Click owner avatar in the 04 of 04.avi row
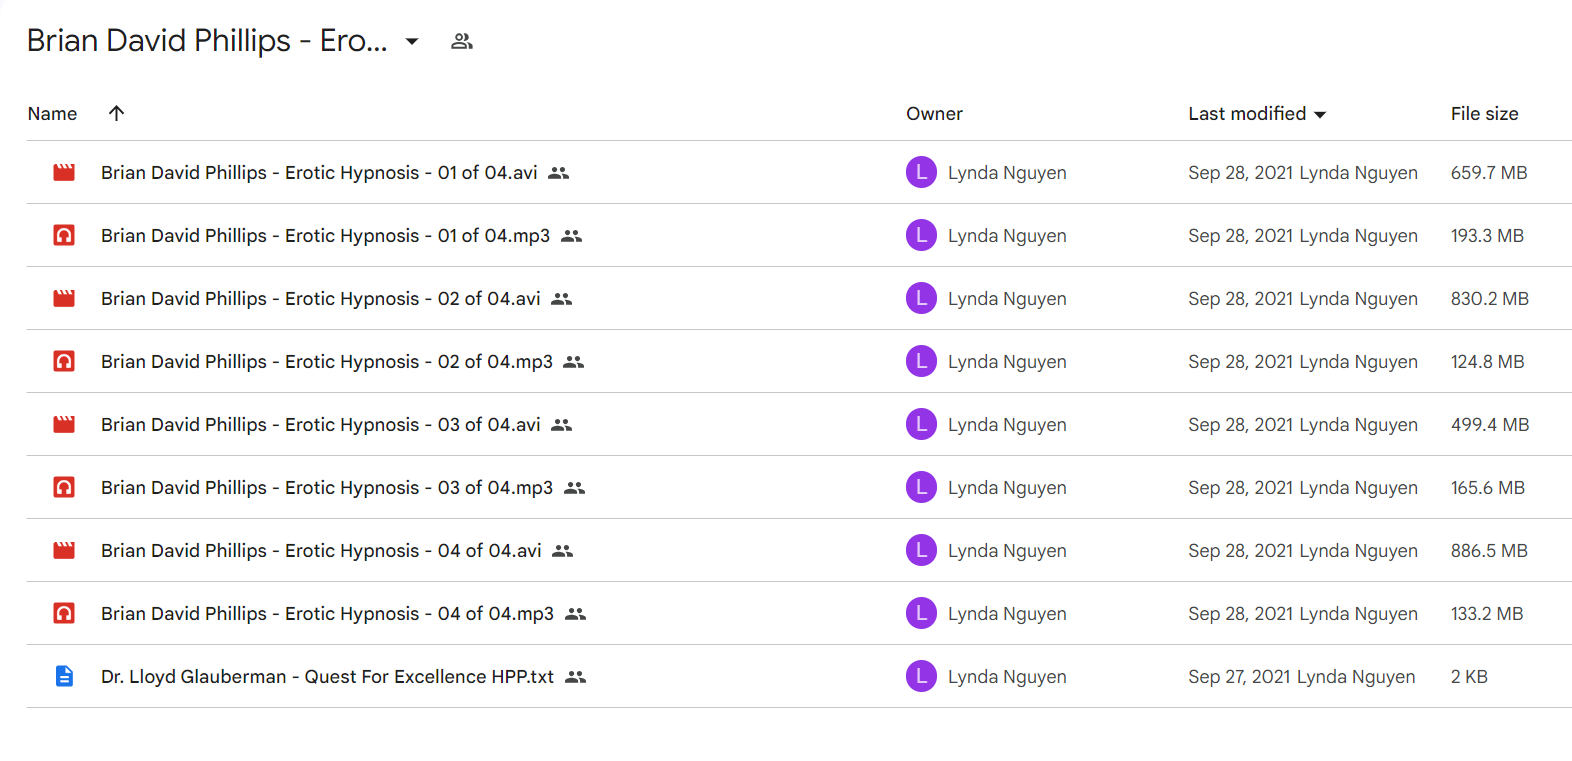The width and height of the screenshot is (1572, 761). (x=921, y=550)
